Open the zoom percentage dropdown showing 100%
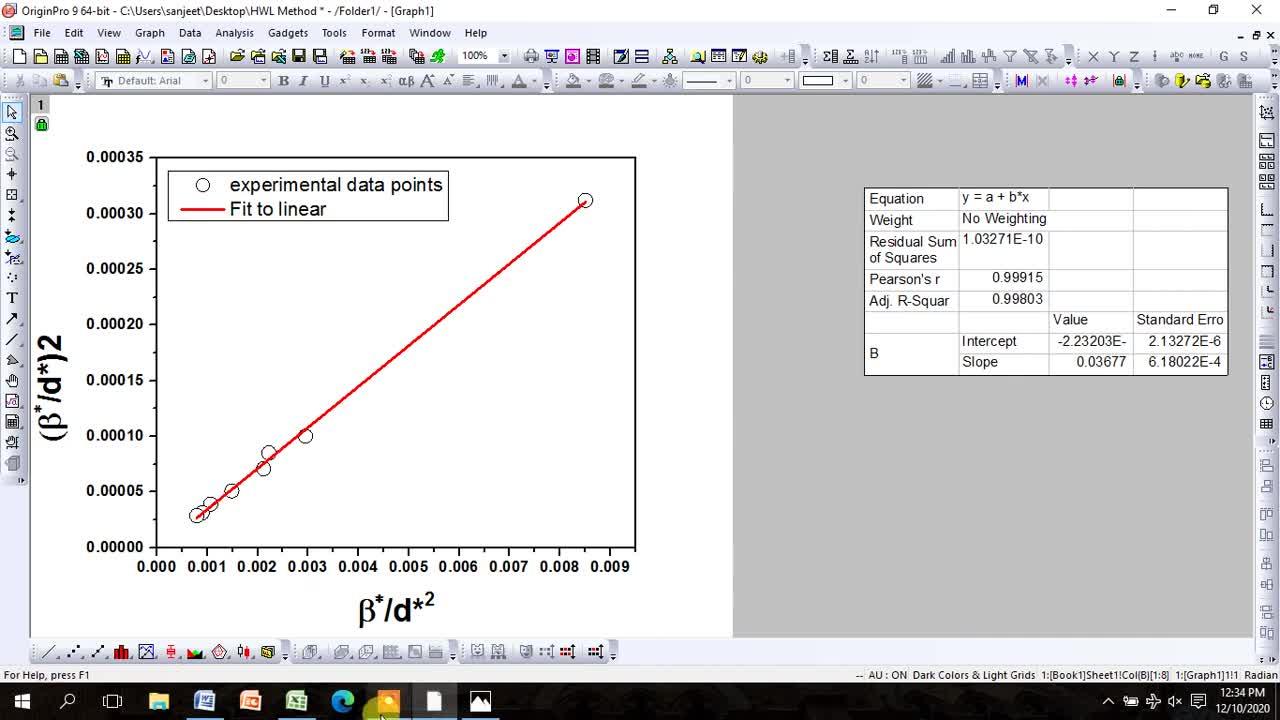Viewport: 1280px width, 720px height. [x=505, y=56]
